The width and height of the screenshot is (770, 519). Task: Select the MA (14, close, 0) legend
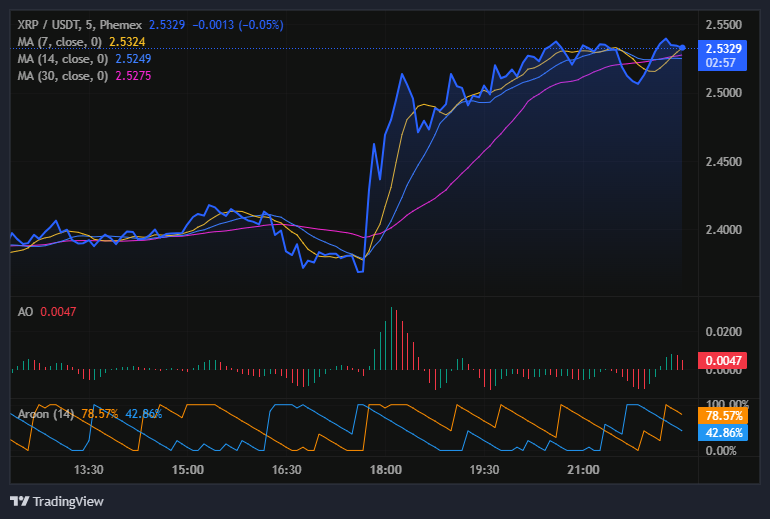pyautogui.click(x=62, y=58)
